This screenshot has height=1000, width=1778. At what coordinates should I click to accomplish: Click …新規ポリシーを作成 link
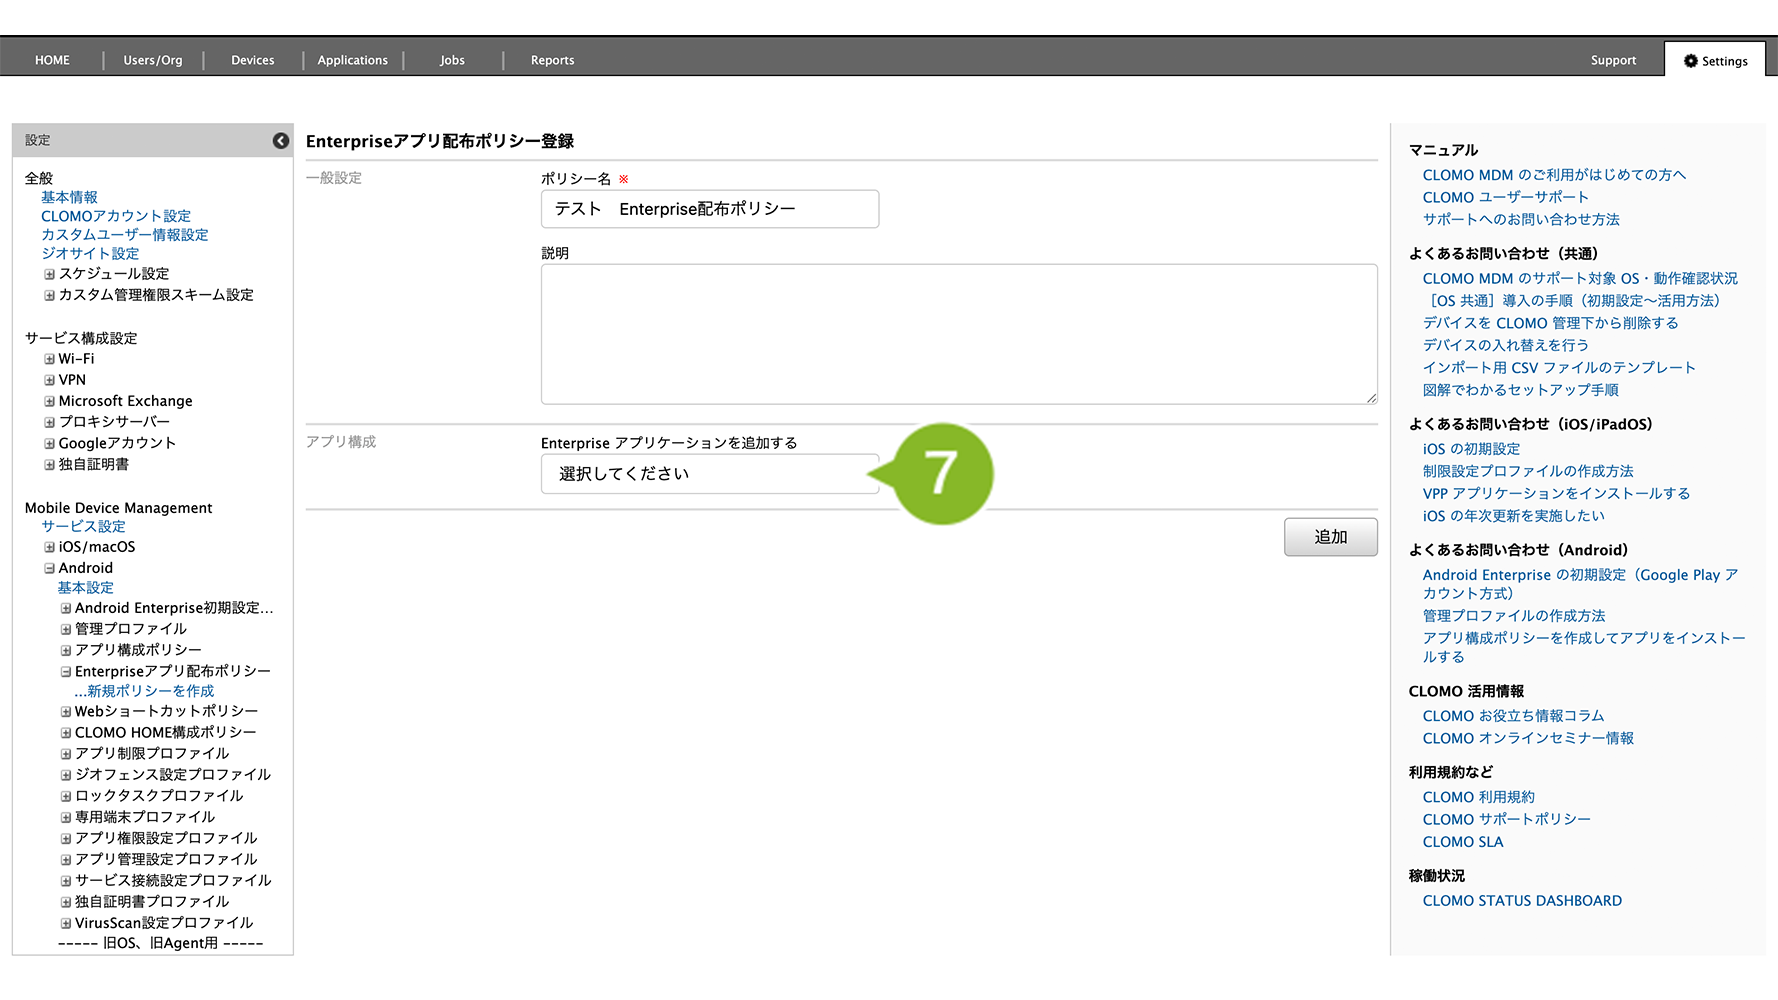pyautogui.click(x=144, y=691)
